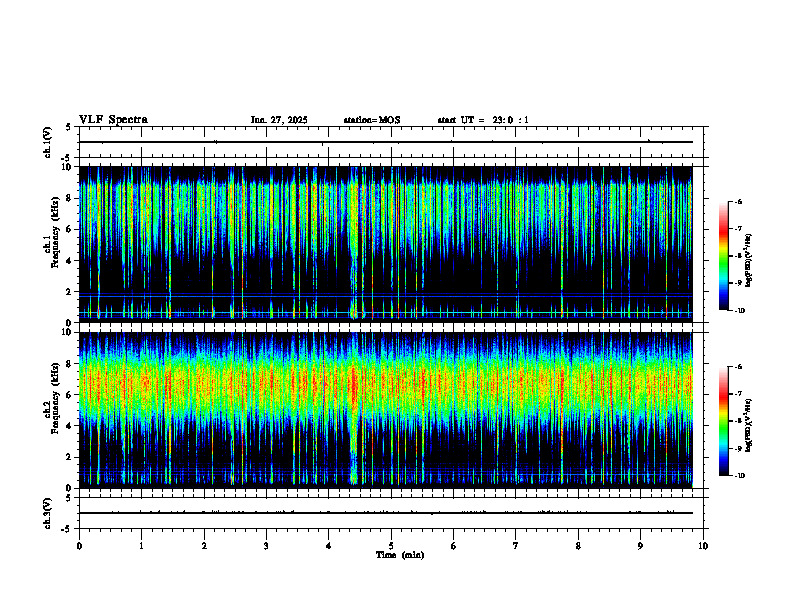This screenshot has width=792, height=612.
Task: Click the ch.1 "Frequency (kHz)" axis label
Action: (x=55, y=230)
